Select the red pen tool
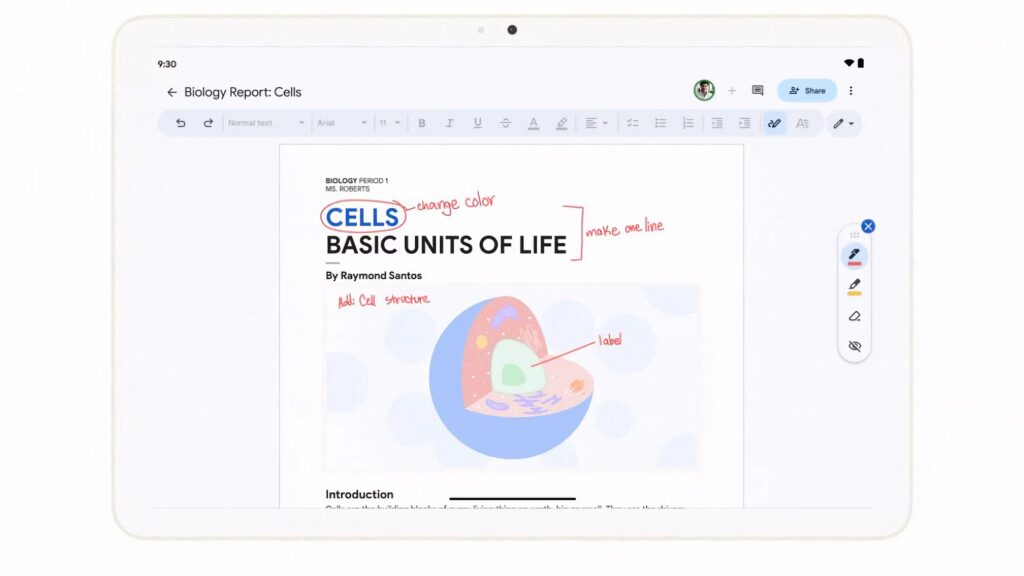This screenshot has height=576, width=1024. [x=854, y=255]
